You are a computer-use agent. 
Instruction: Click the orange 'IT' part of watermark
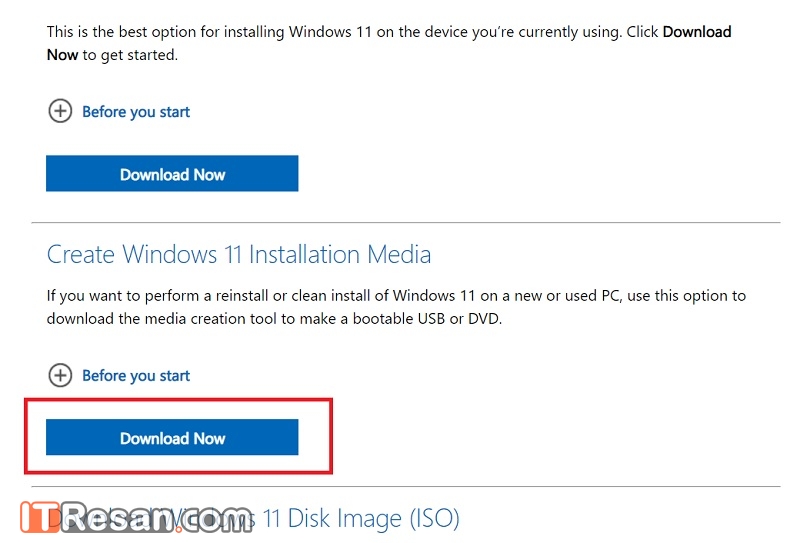coord(40,518)
